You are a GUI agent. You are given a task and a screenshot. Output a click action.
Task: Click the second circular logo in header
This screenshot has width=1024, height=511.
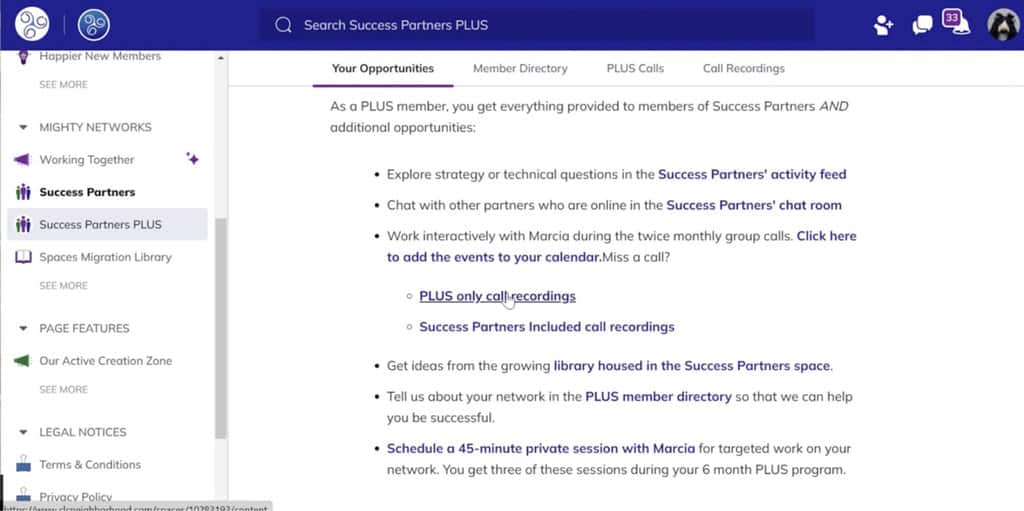pos(93,25)
